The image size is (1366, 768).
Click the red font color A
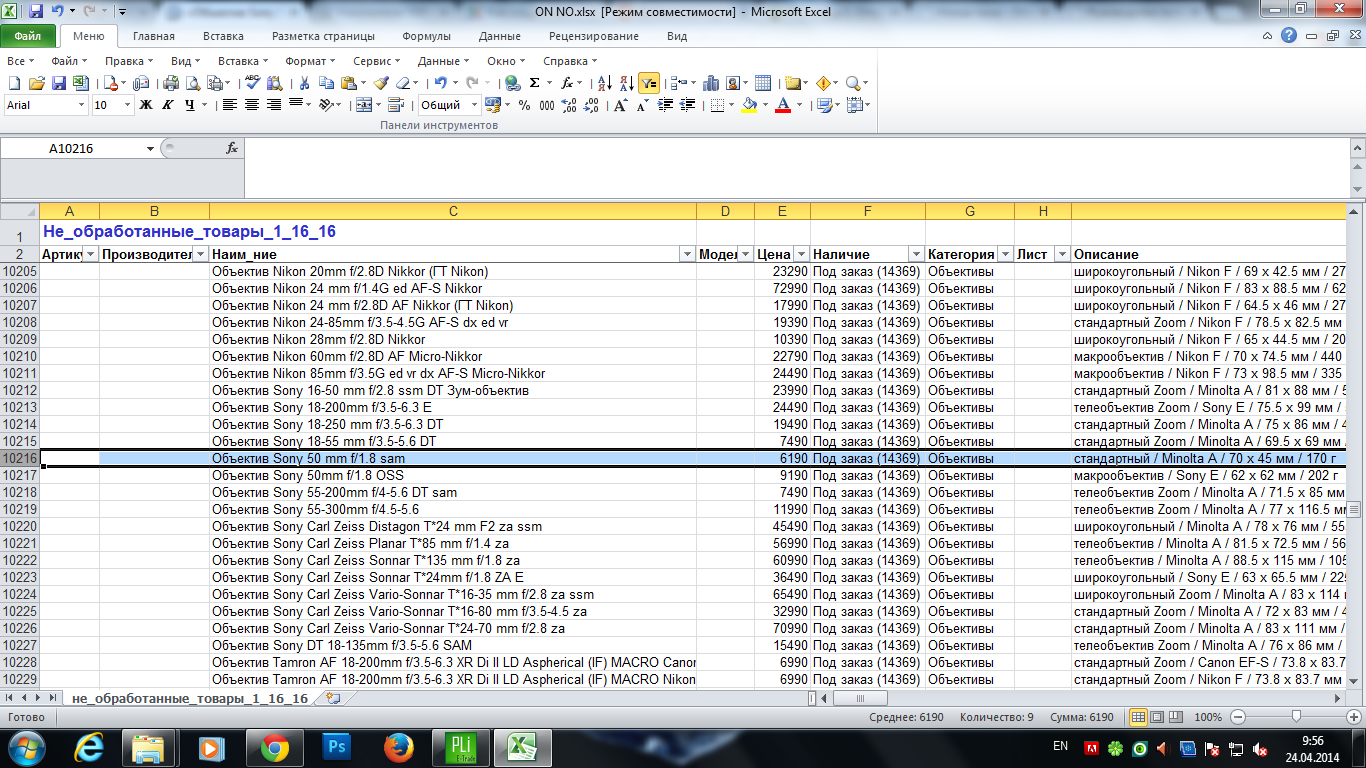pyautogui.click(x=784, y=105)
